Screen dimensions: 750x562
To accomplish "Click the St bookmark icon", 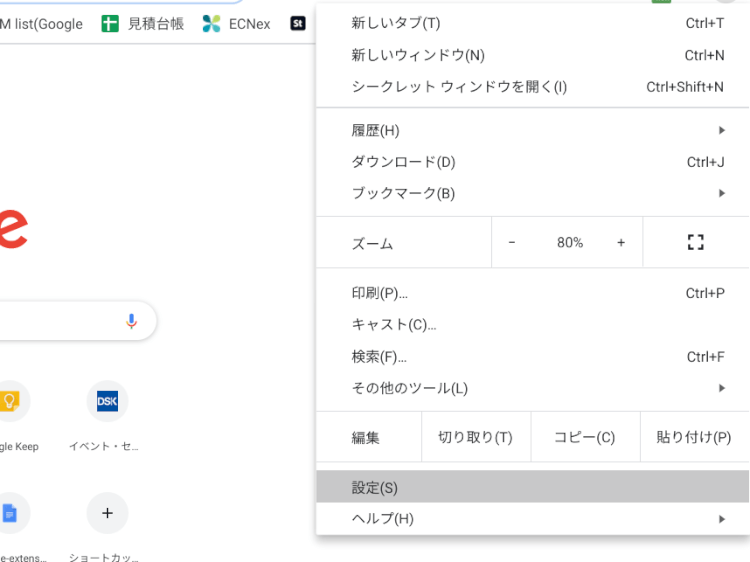I will [x=297, y=23].
